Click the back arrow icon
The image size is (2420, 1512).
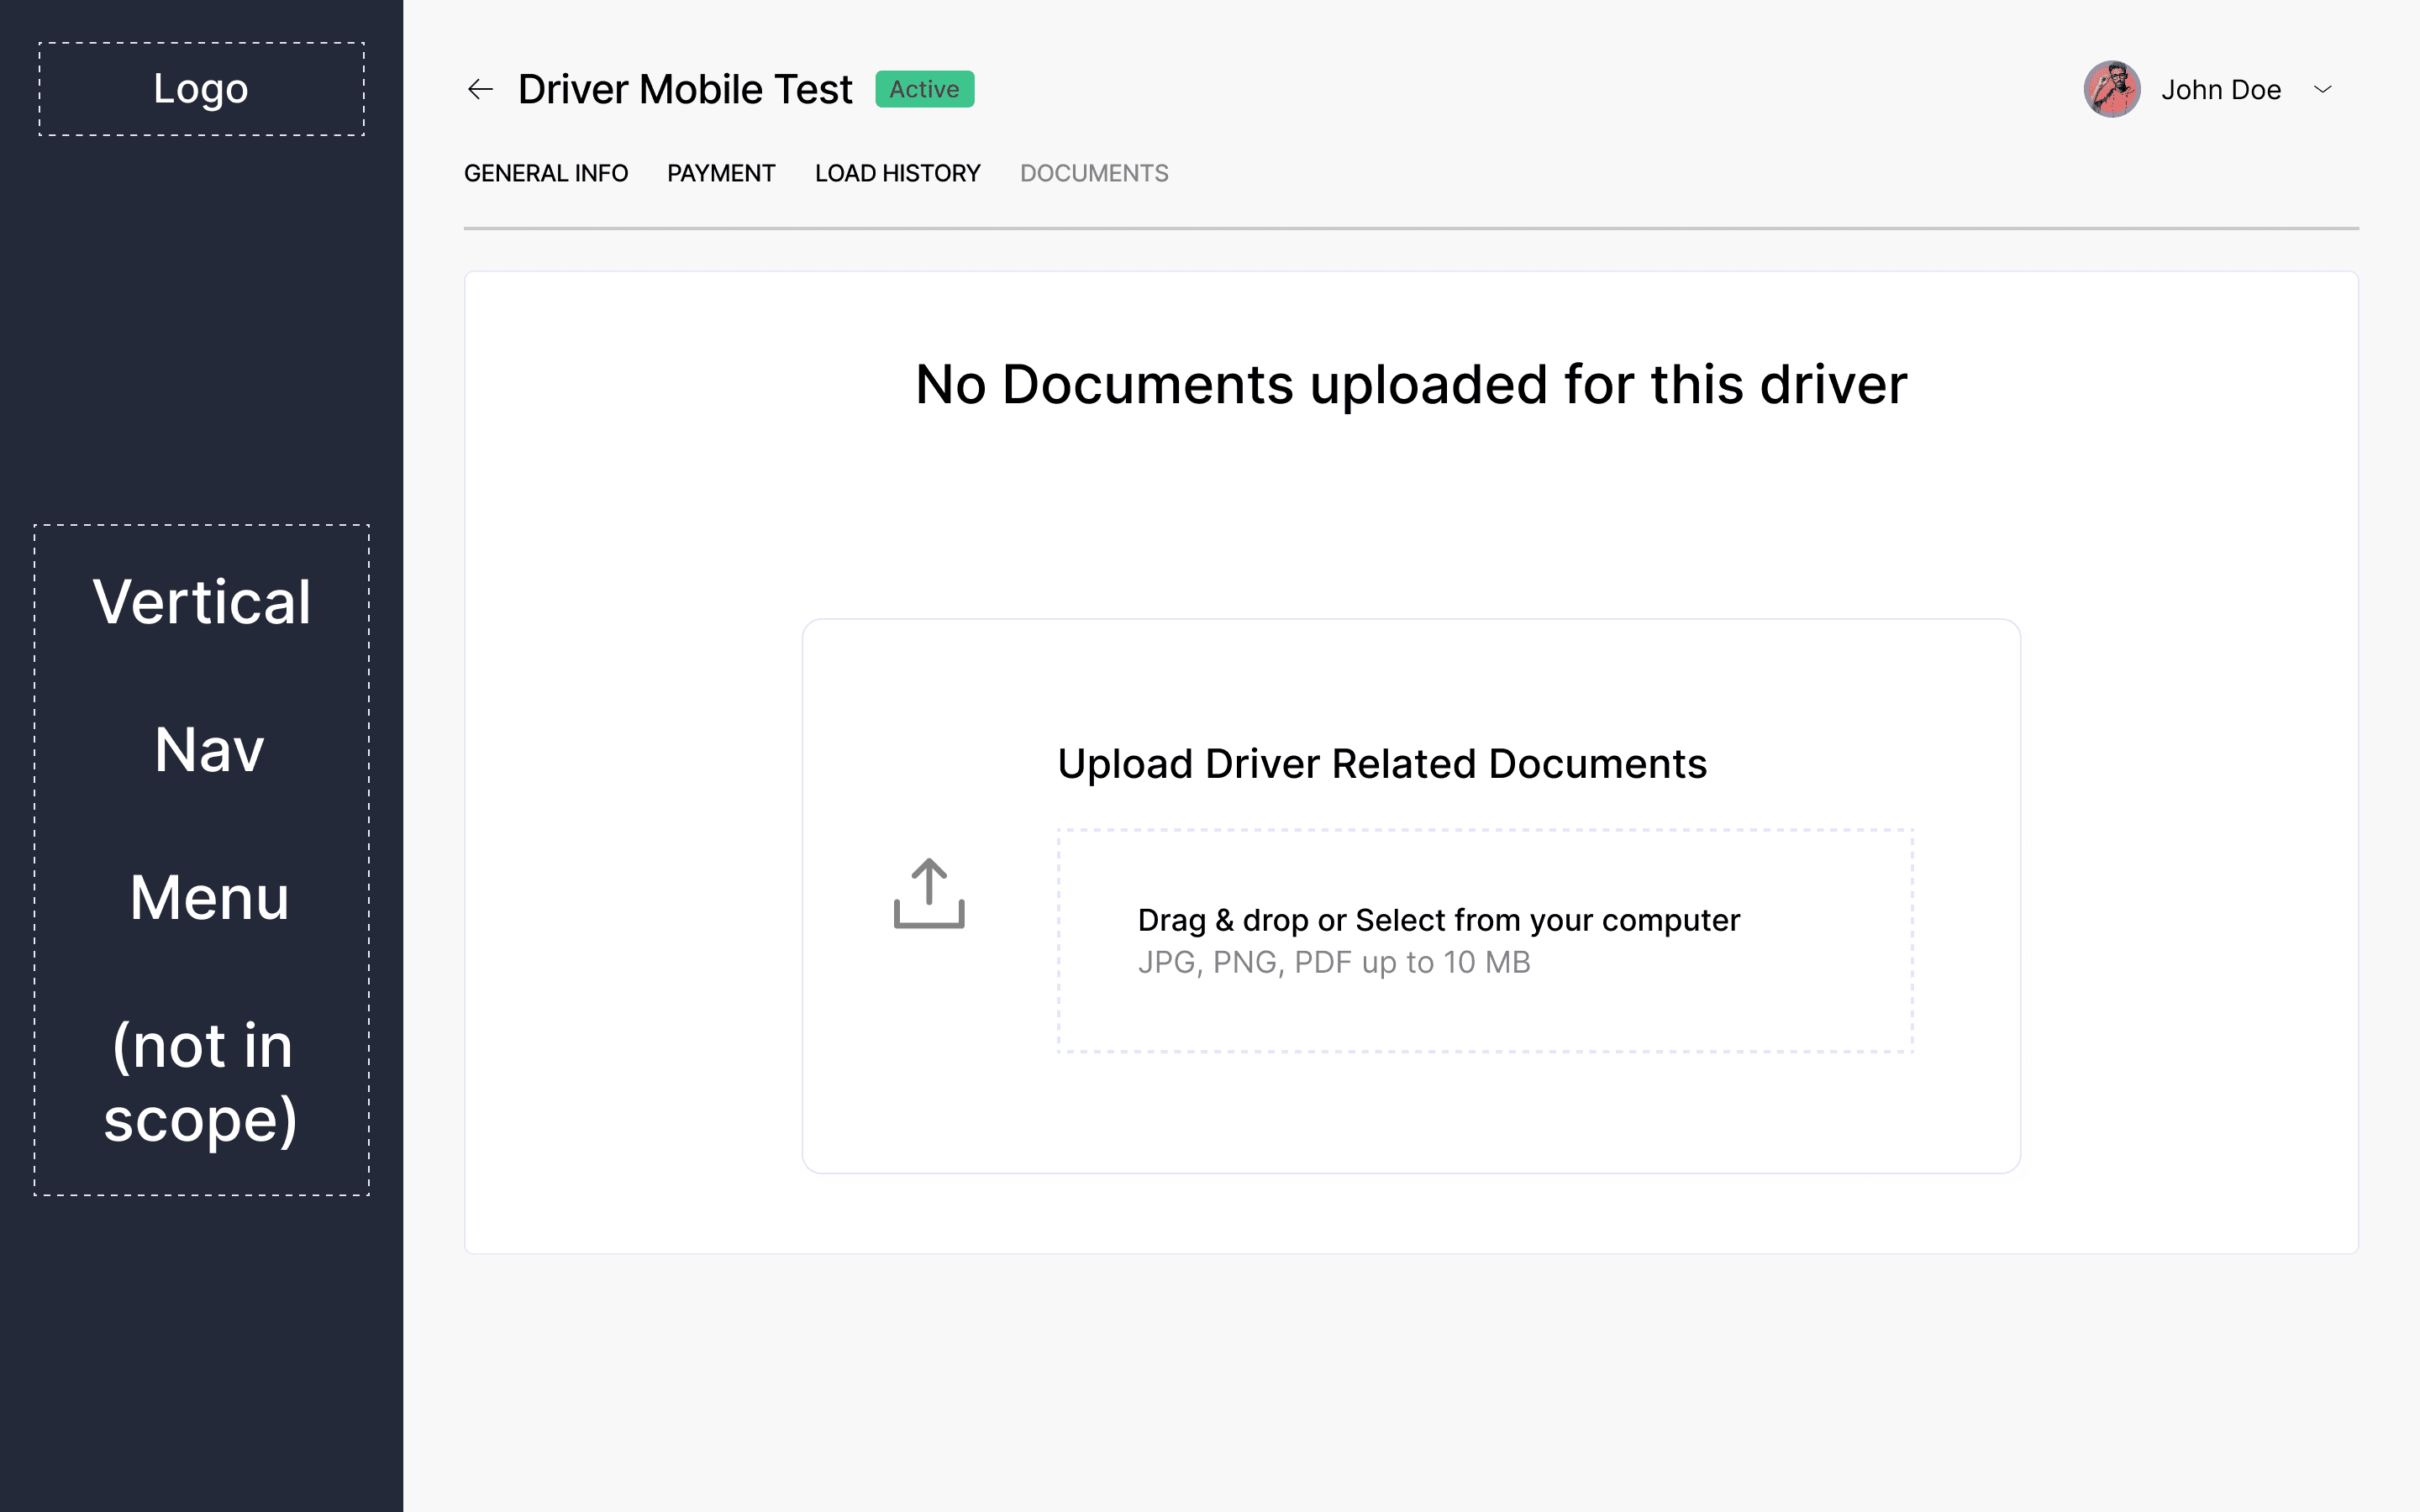point(480,90)
